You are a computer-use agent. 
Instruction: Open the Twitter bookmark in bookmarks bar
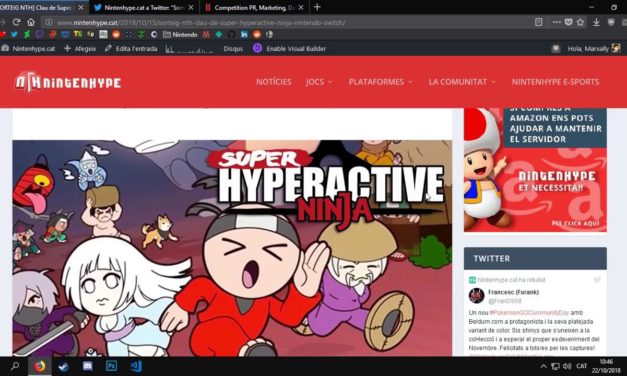14,34
